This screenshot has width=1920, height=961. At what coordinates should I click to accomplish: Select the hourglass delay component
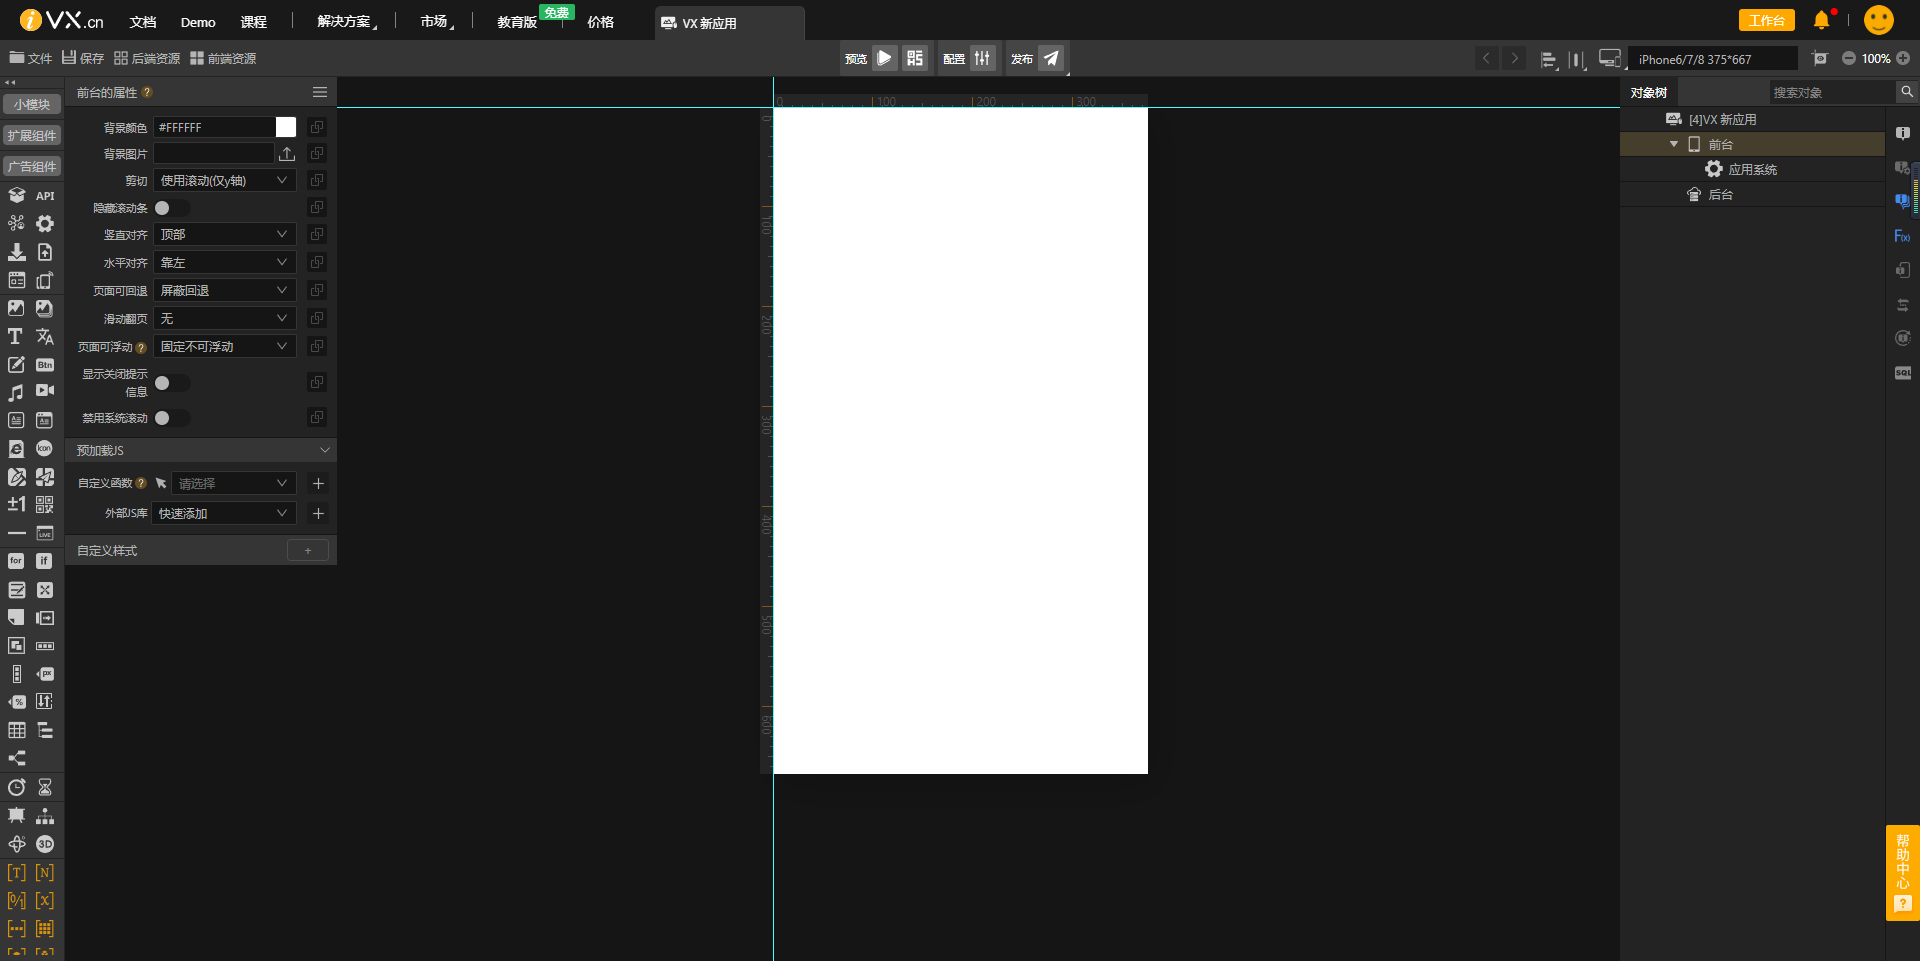(x=45, y=788)
